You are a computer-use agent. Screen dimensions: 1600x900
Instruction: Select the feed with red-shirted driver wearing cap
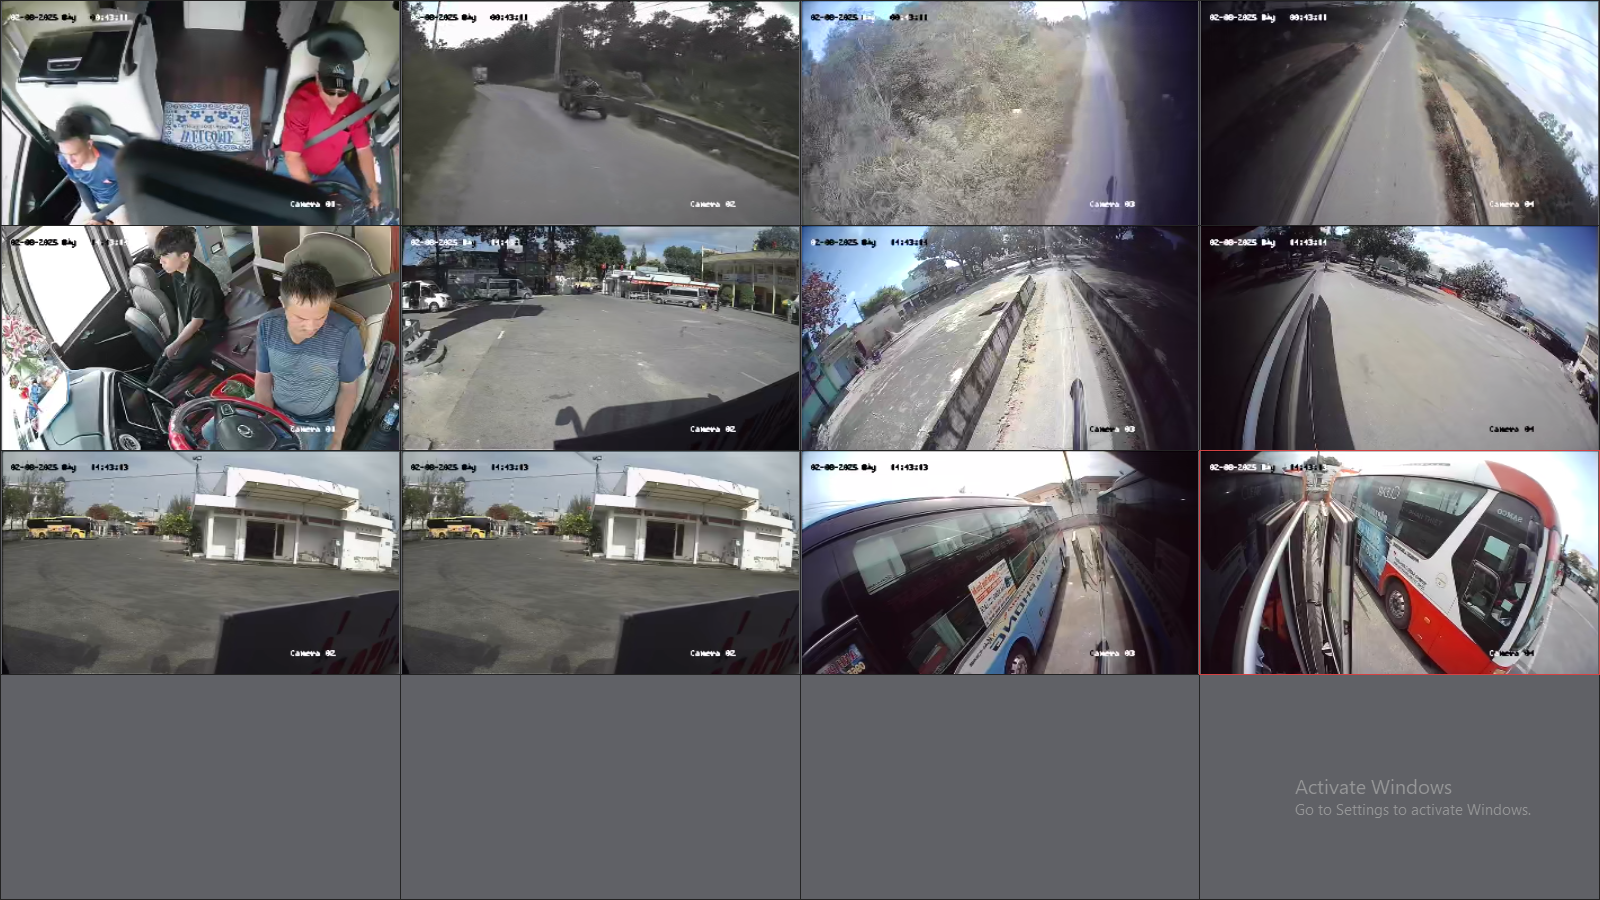[x=200, y=112]
